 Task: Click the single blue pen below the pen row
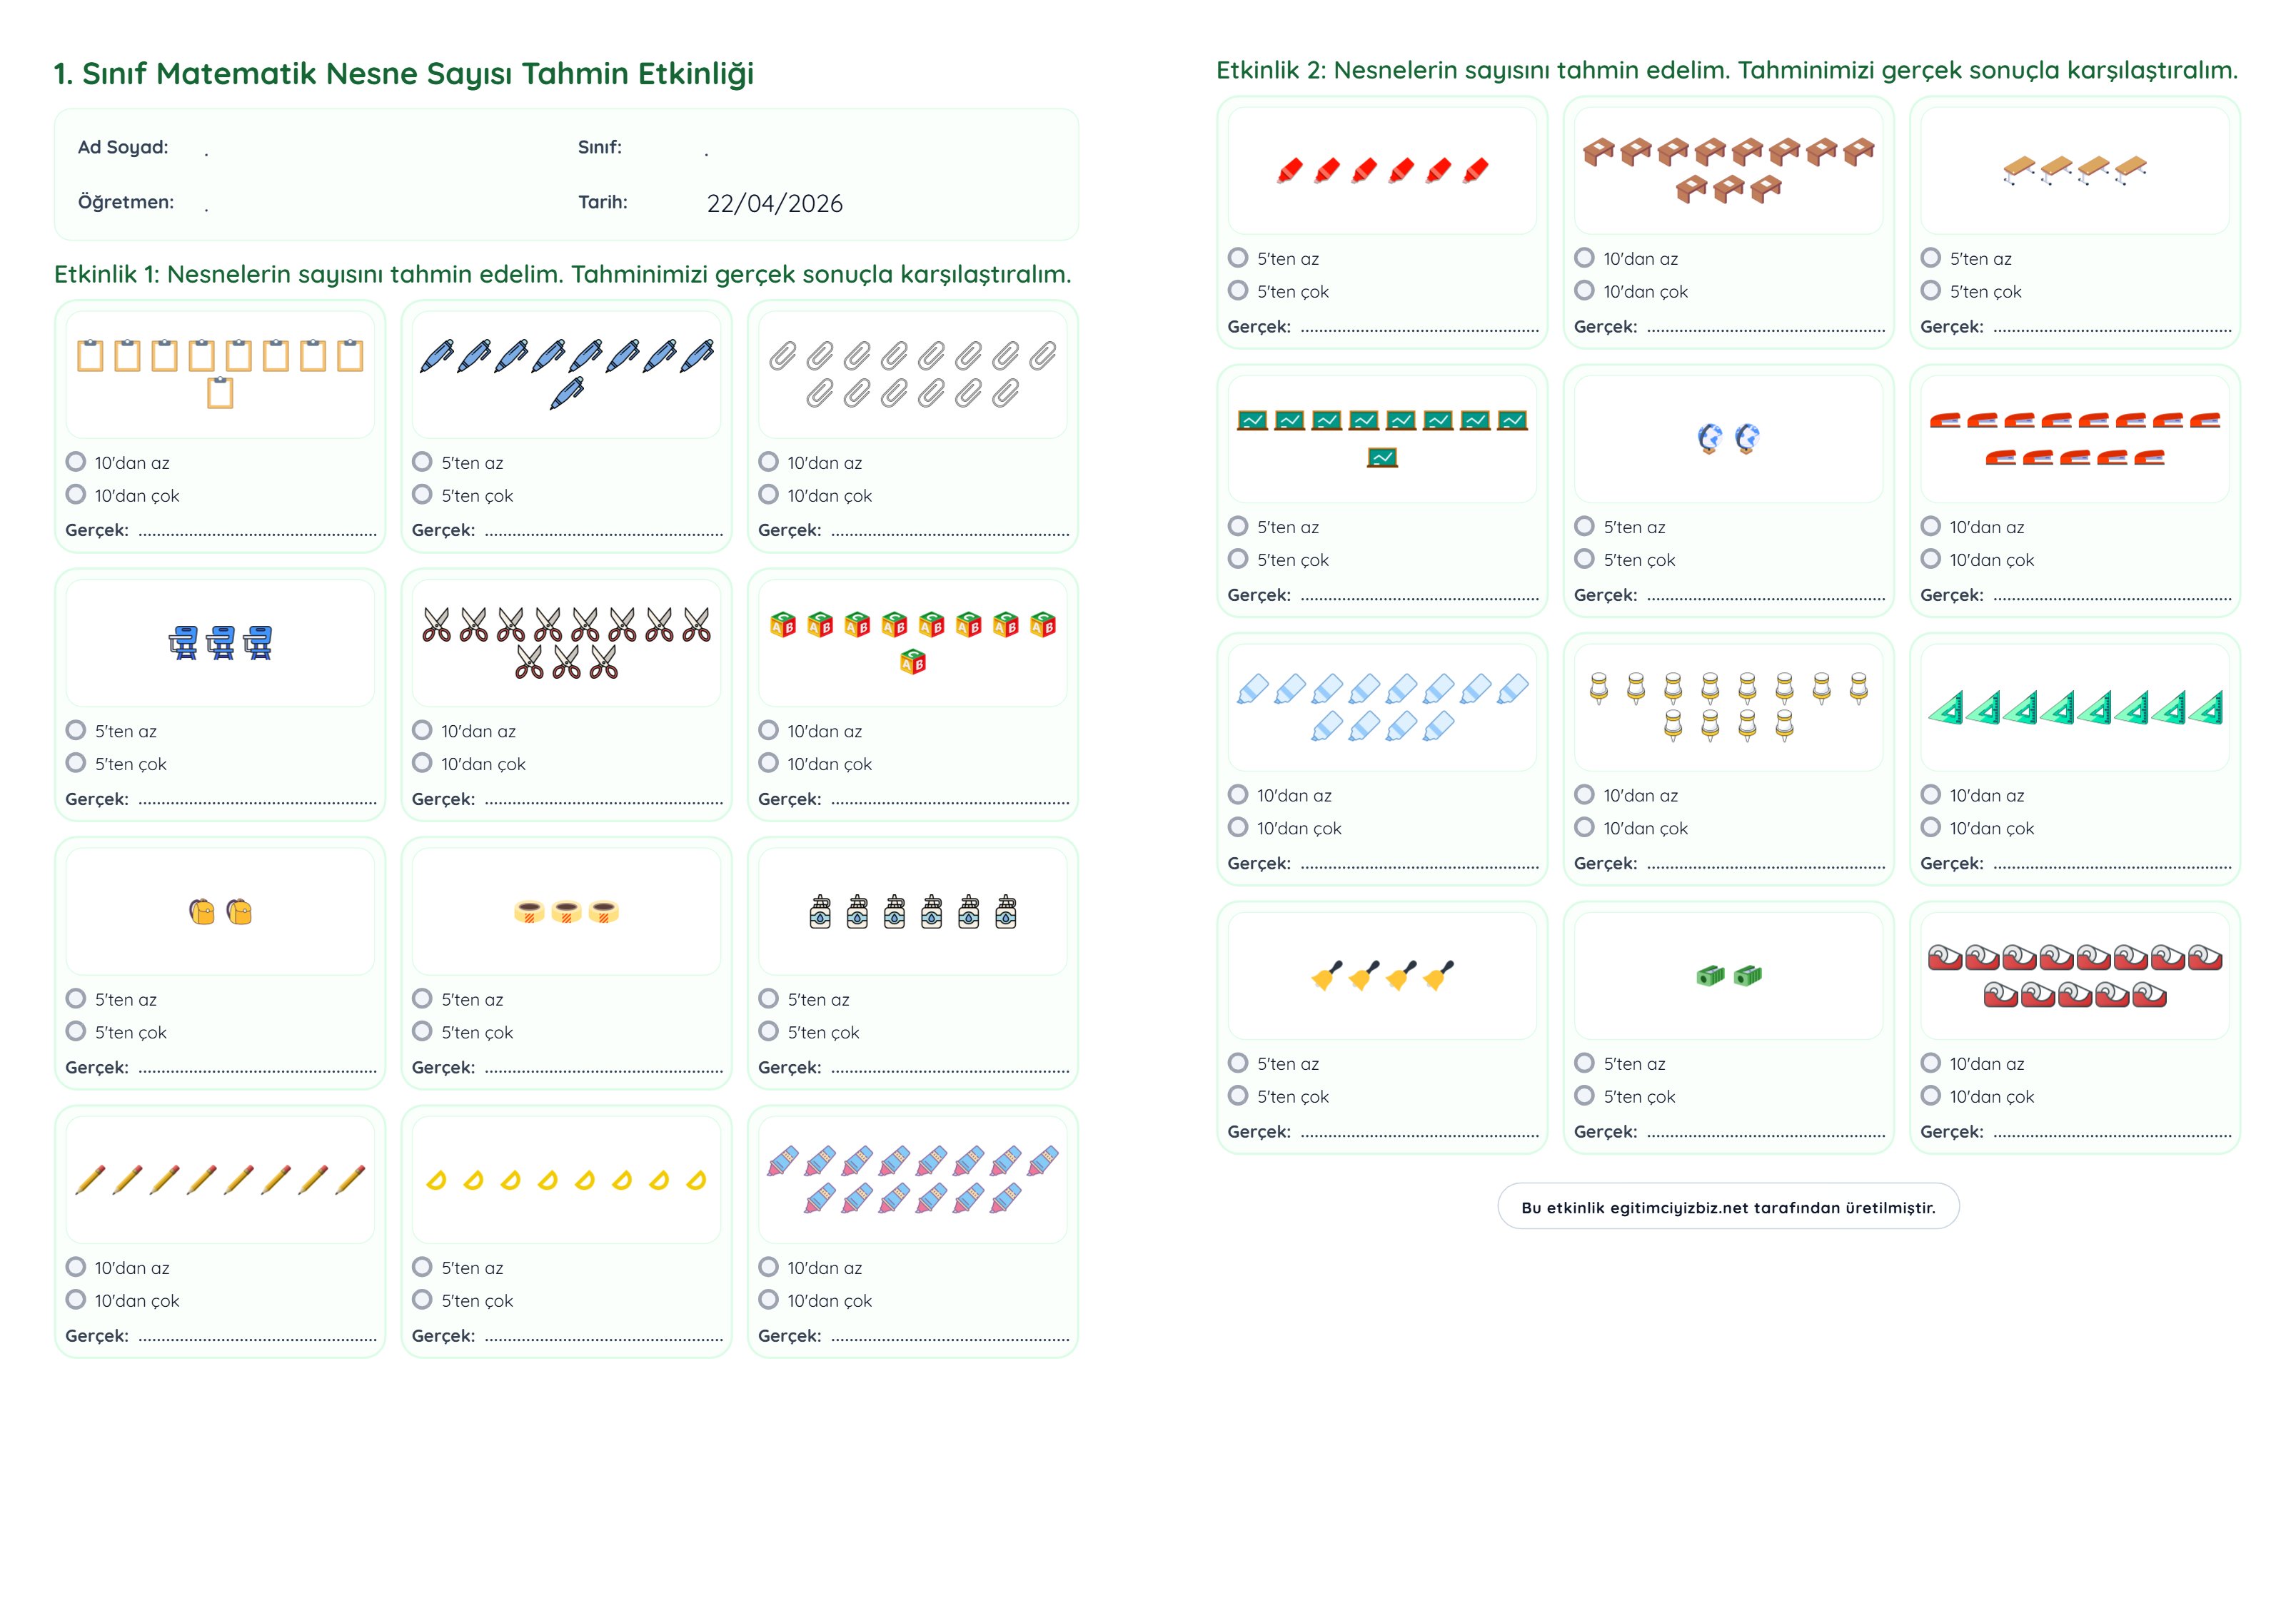[x=566, y=393]
